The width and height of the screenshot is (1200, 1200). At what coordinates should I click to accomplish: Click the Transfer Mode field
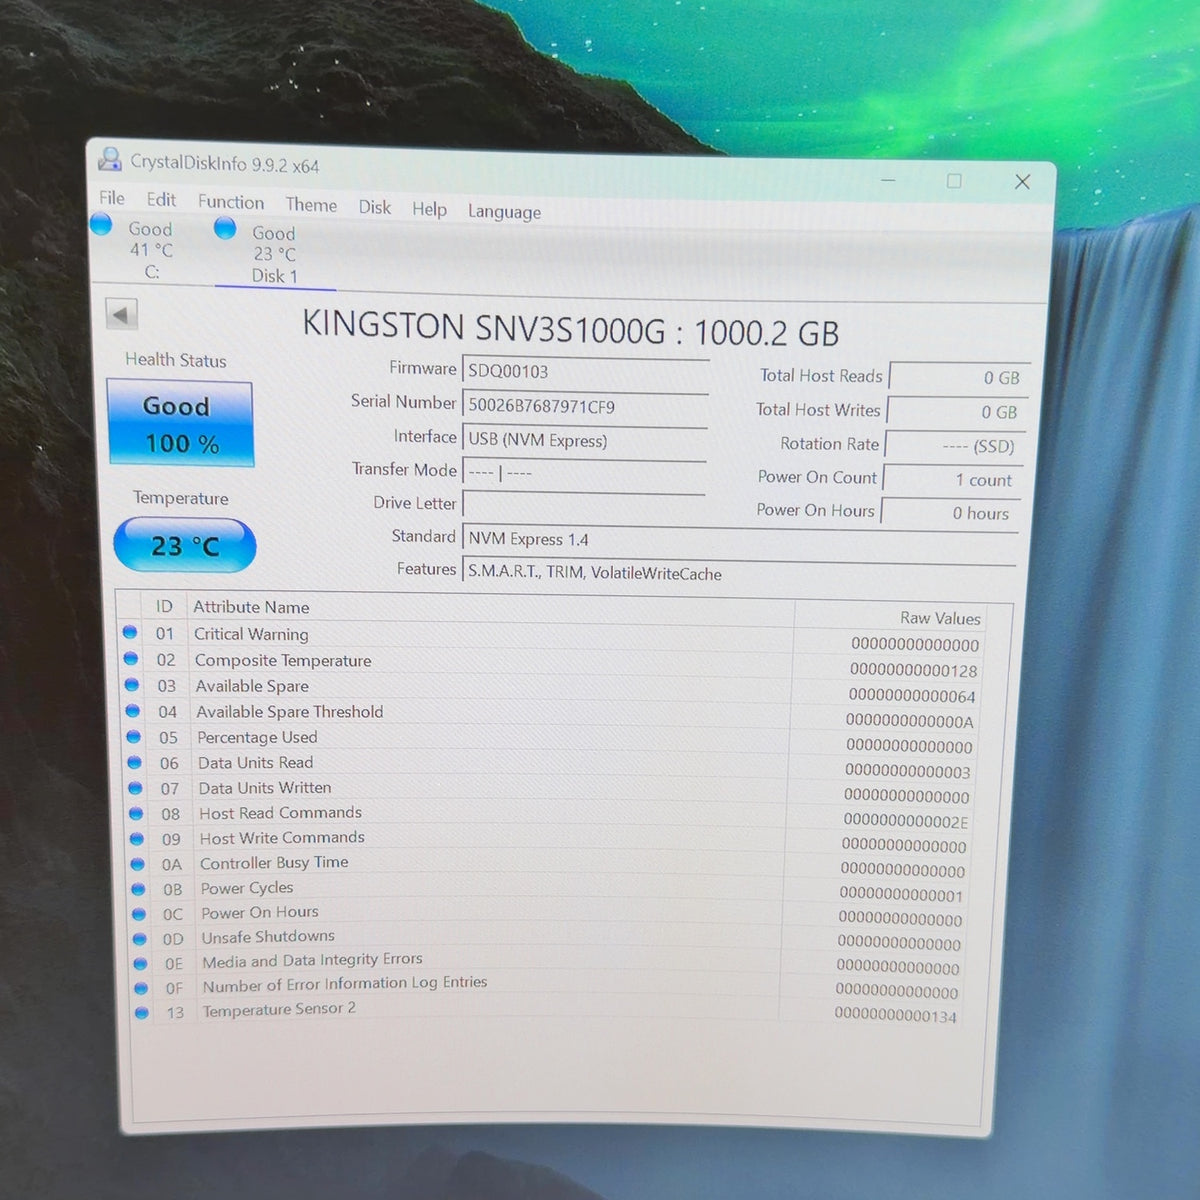585,473
